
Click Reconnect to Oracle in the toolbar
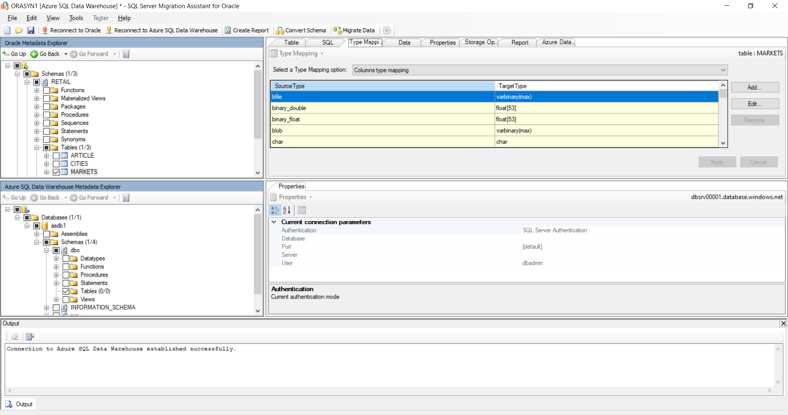(x=71, y=31)
